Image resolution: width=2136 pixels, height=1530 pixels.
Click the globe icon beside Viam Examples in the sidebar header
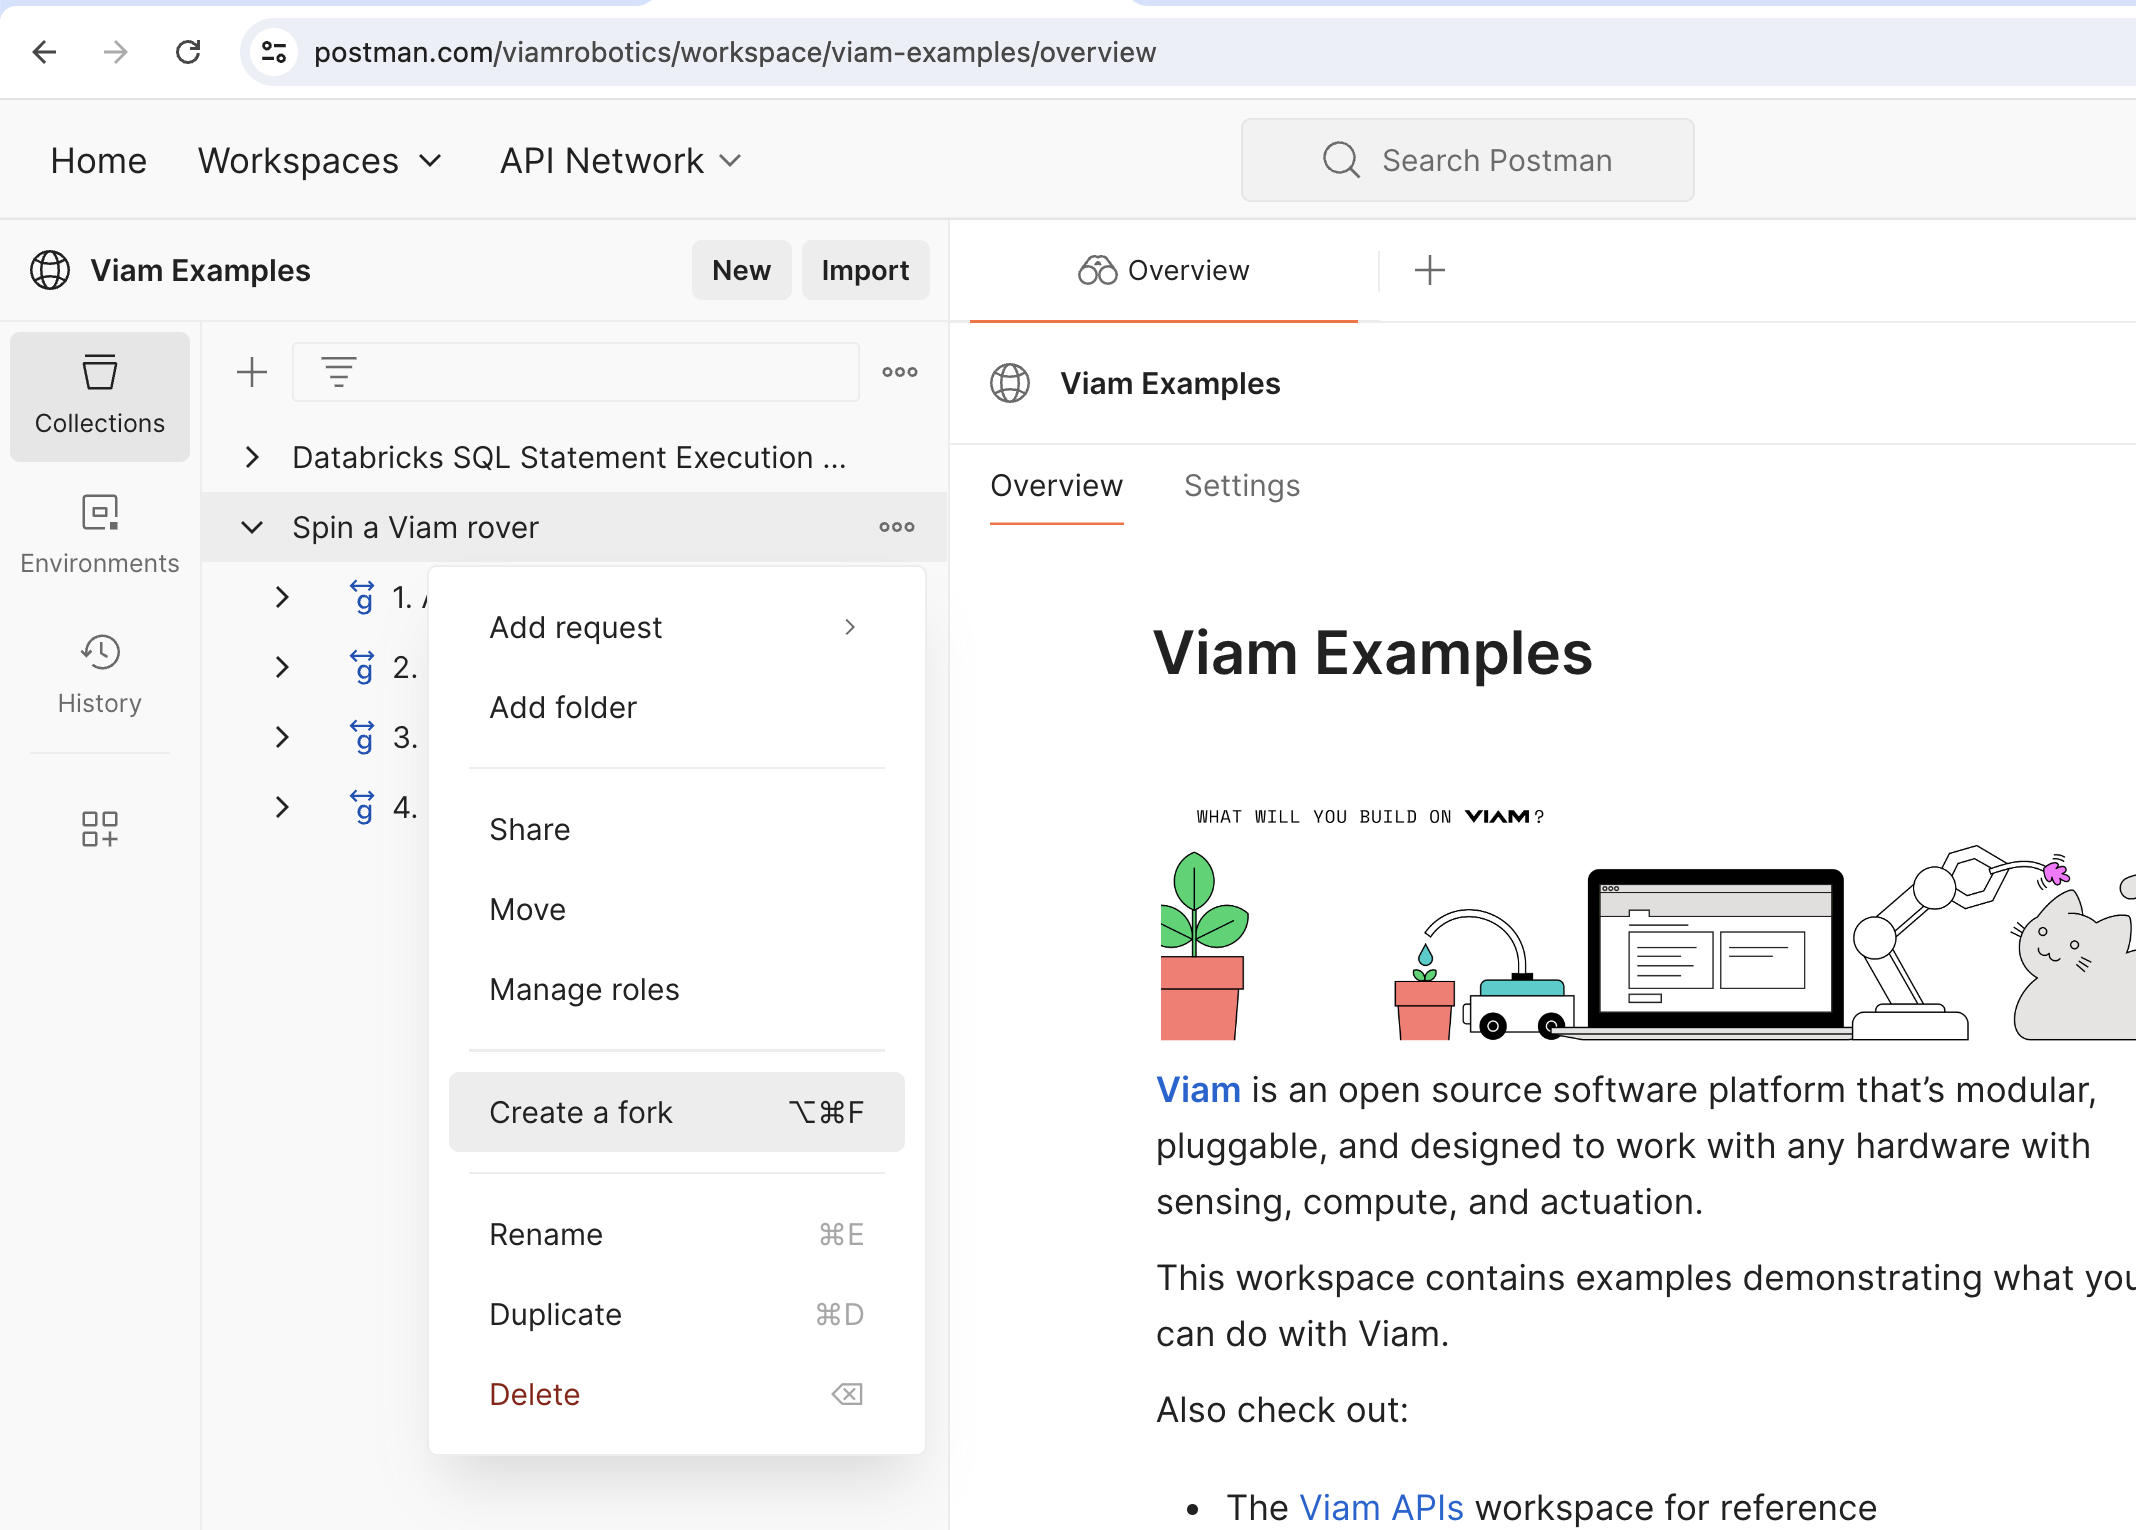click(50, 270)
